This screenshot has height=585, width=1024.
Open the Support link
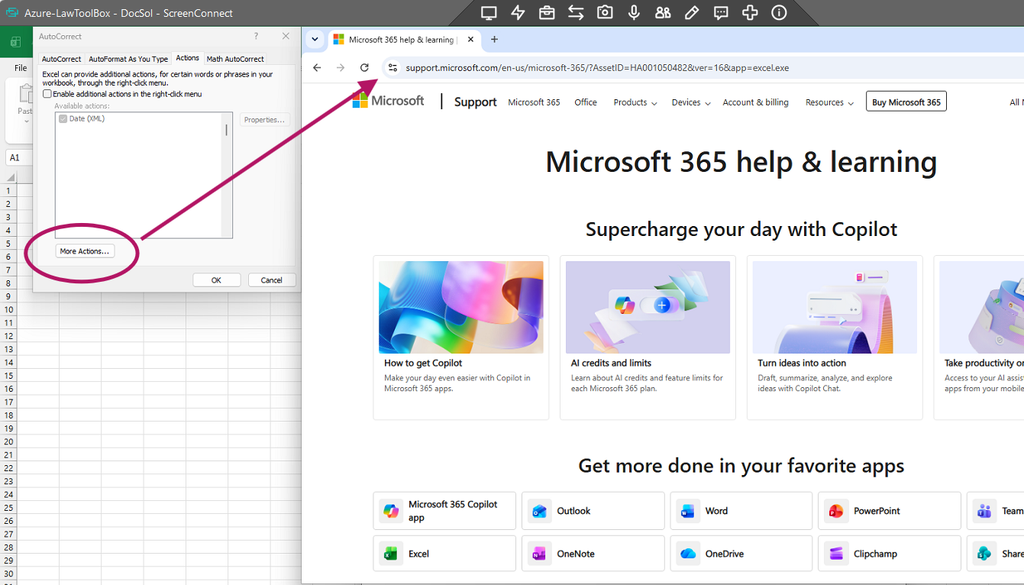click(x=475, y=102)
